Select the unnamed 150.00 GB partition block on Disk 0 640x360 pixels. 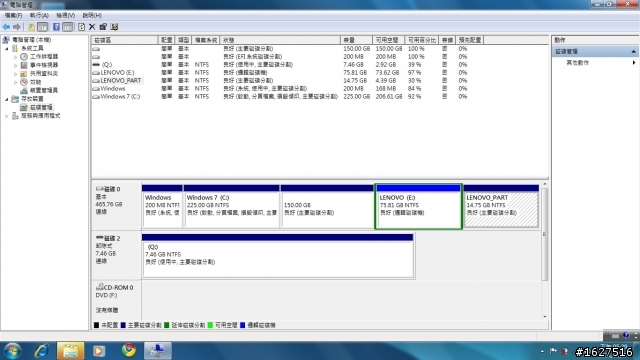[x=327, y=206]
